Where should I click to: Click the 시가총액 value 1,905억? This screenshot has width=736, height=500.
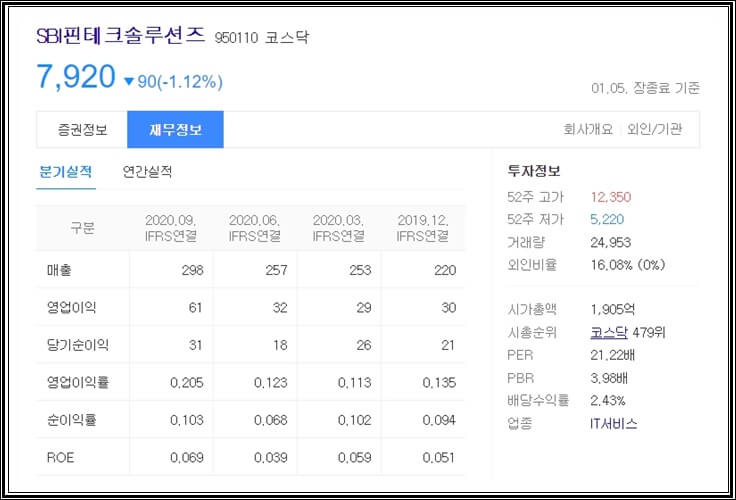tap(613, 309)
